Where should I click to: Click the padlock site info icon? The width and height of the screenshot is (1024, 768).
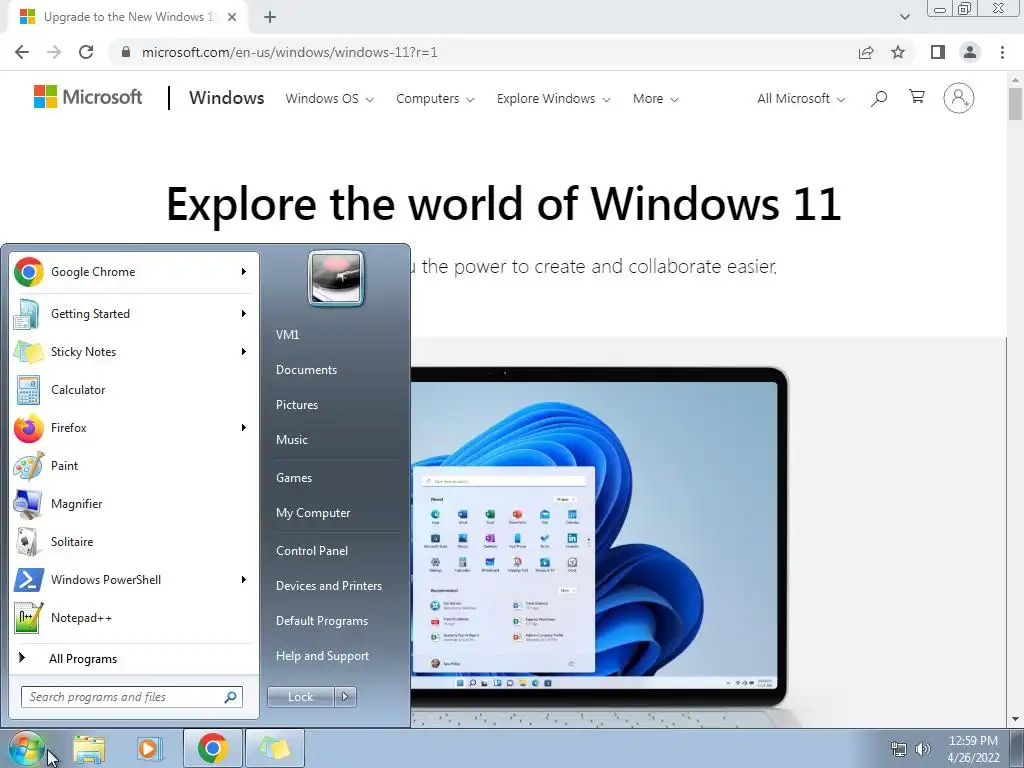tap(126, 52)
